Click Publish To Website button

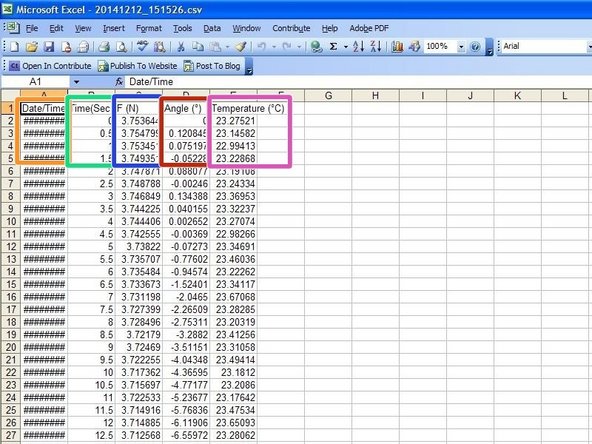point(137,66)
